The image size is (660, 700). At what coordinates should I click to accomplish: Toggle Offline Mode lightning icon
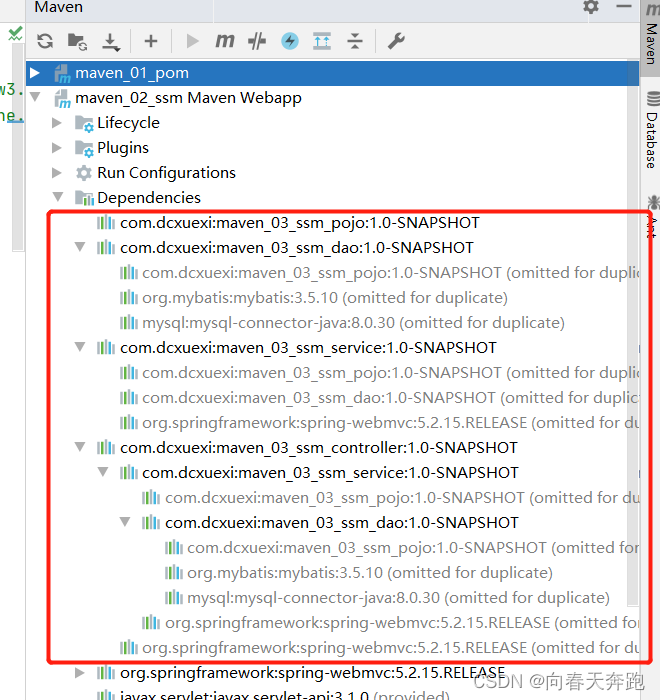tap(290, 41)
